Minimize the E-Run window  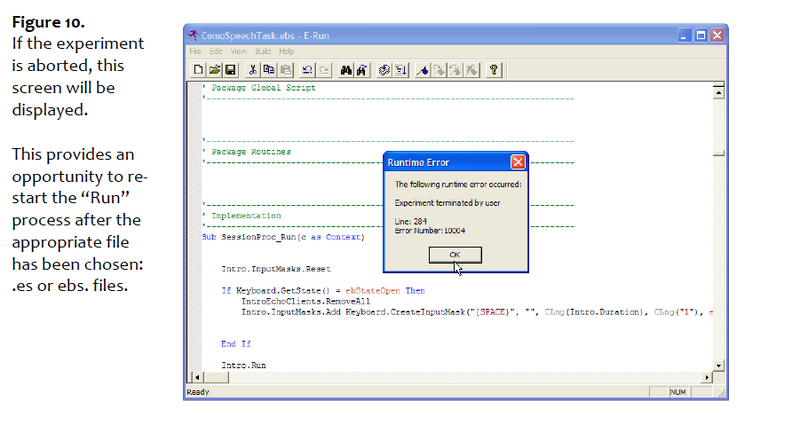(684, 35)
